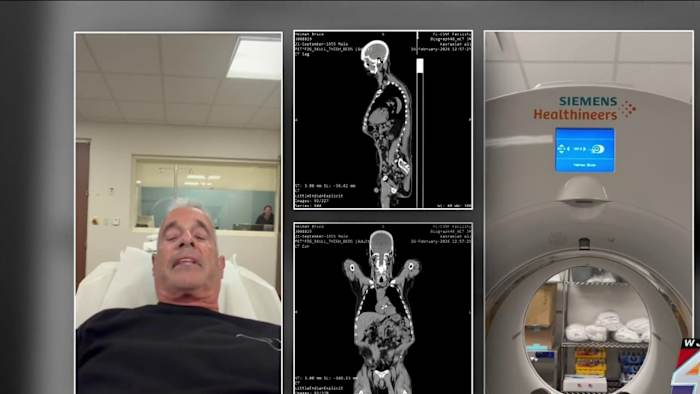Click the shelf of supplies seen through the scanner bore
The image size is (700, 394).
click(605, 330)
